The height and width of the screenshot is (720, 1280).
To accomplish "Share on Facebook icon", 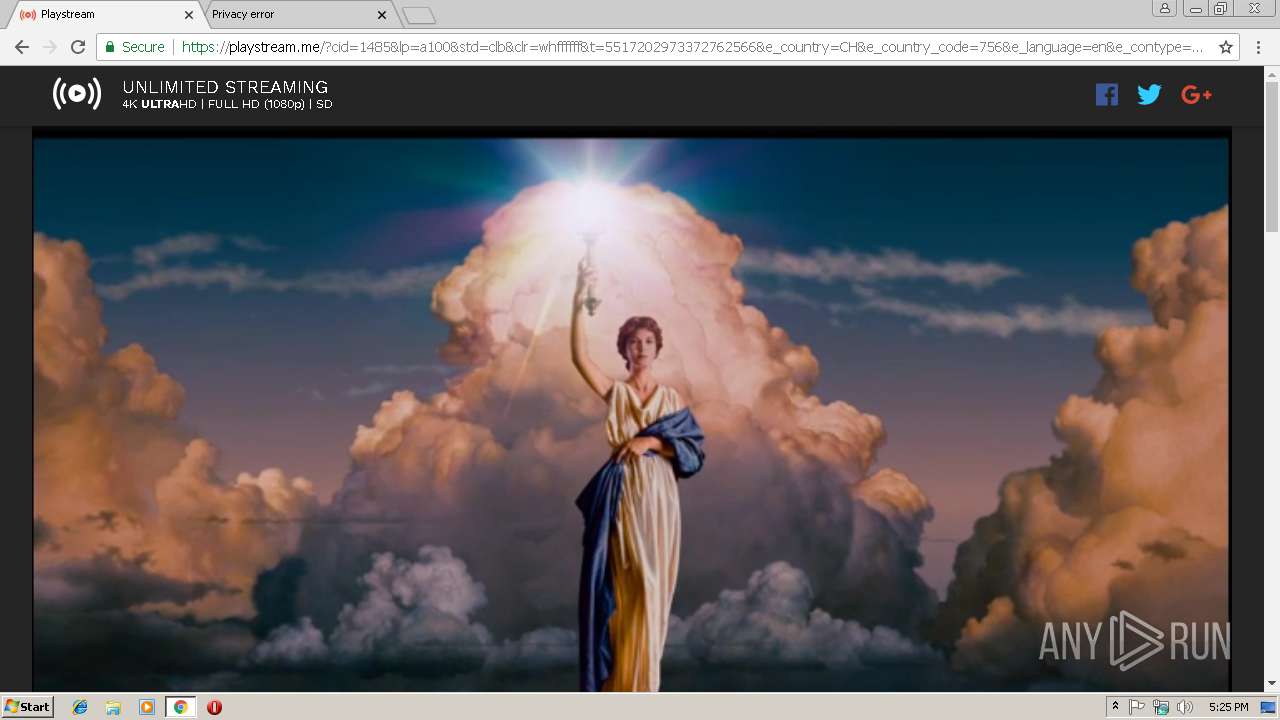I will 1106,95.
